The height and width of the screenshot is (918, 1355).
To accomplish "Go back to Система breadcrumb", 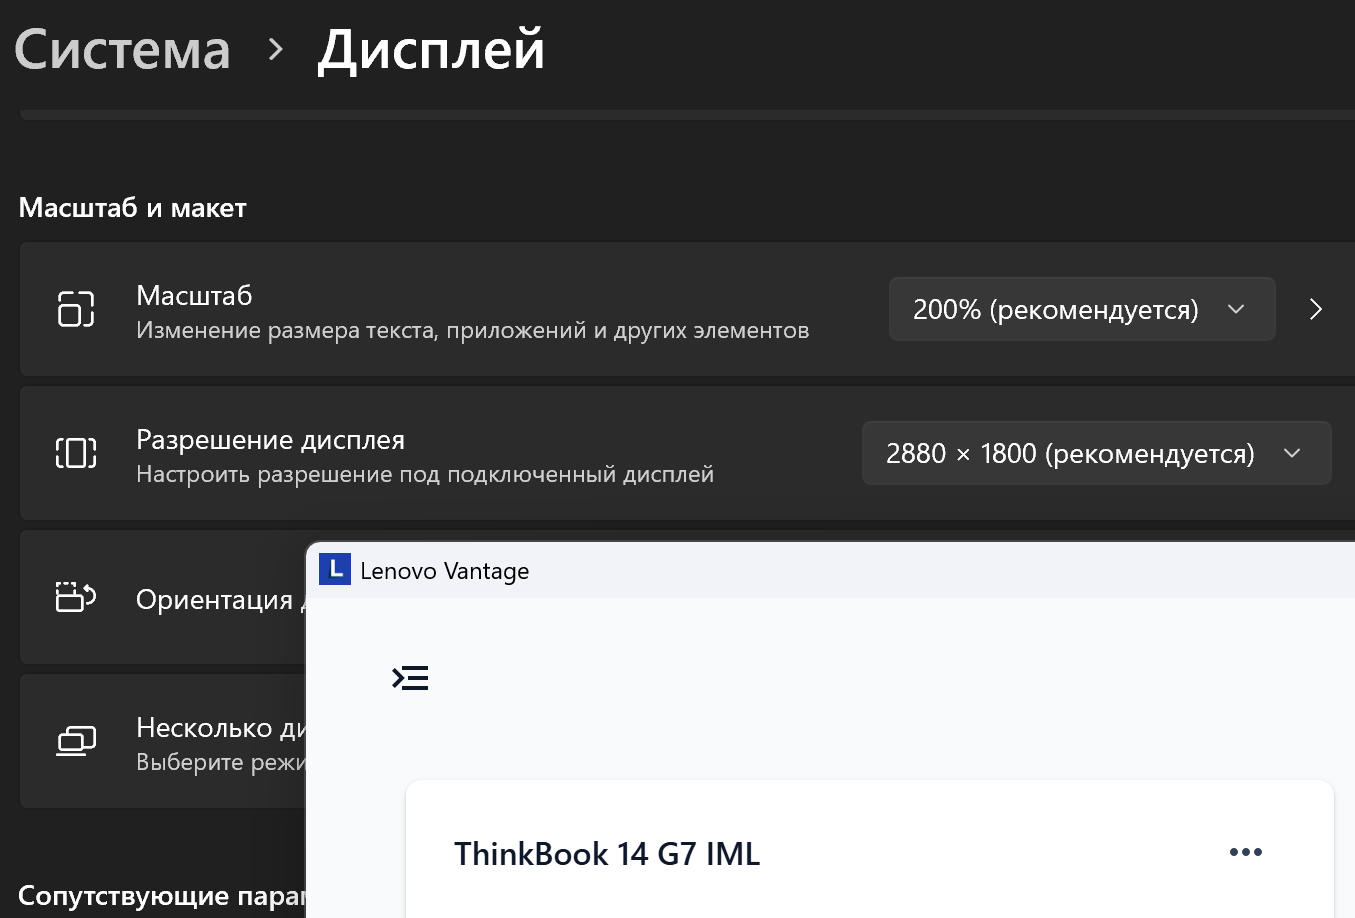I will coord(122,50).
